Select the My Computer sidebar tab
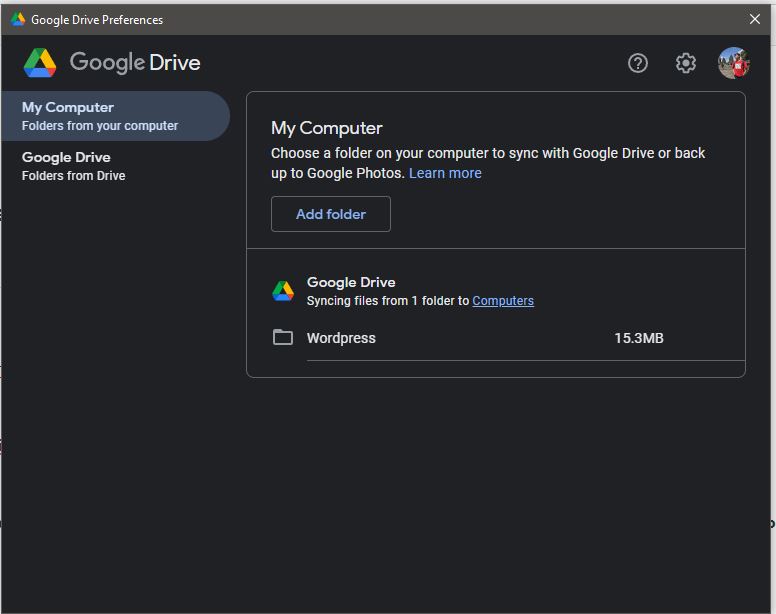 point(115,116)
